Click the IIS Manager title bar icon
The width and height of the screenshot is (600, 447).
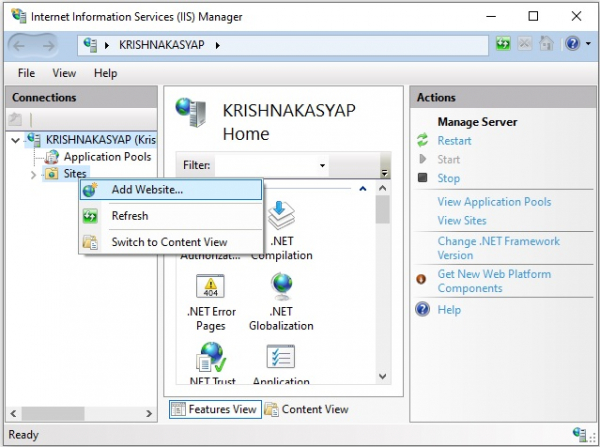pos(18,16)
